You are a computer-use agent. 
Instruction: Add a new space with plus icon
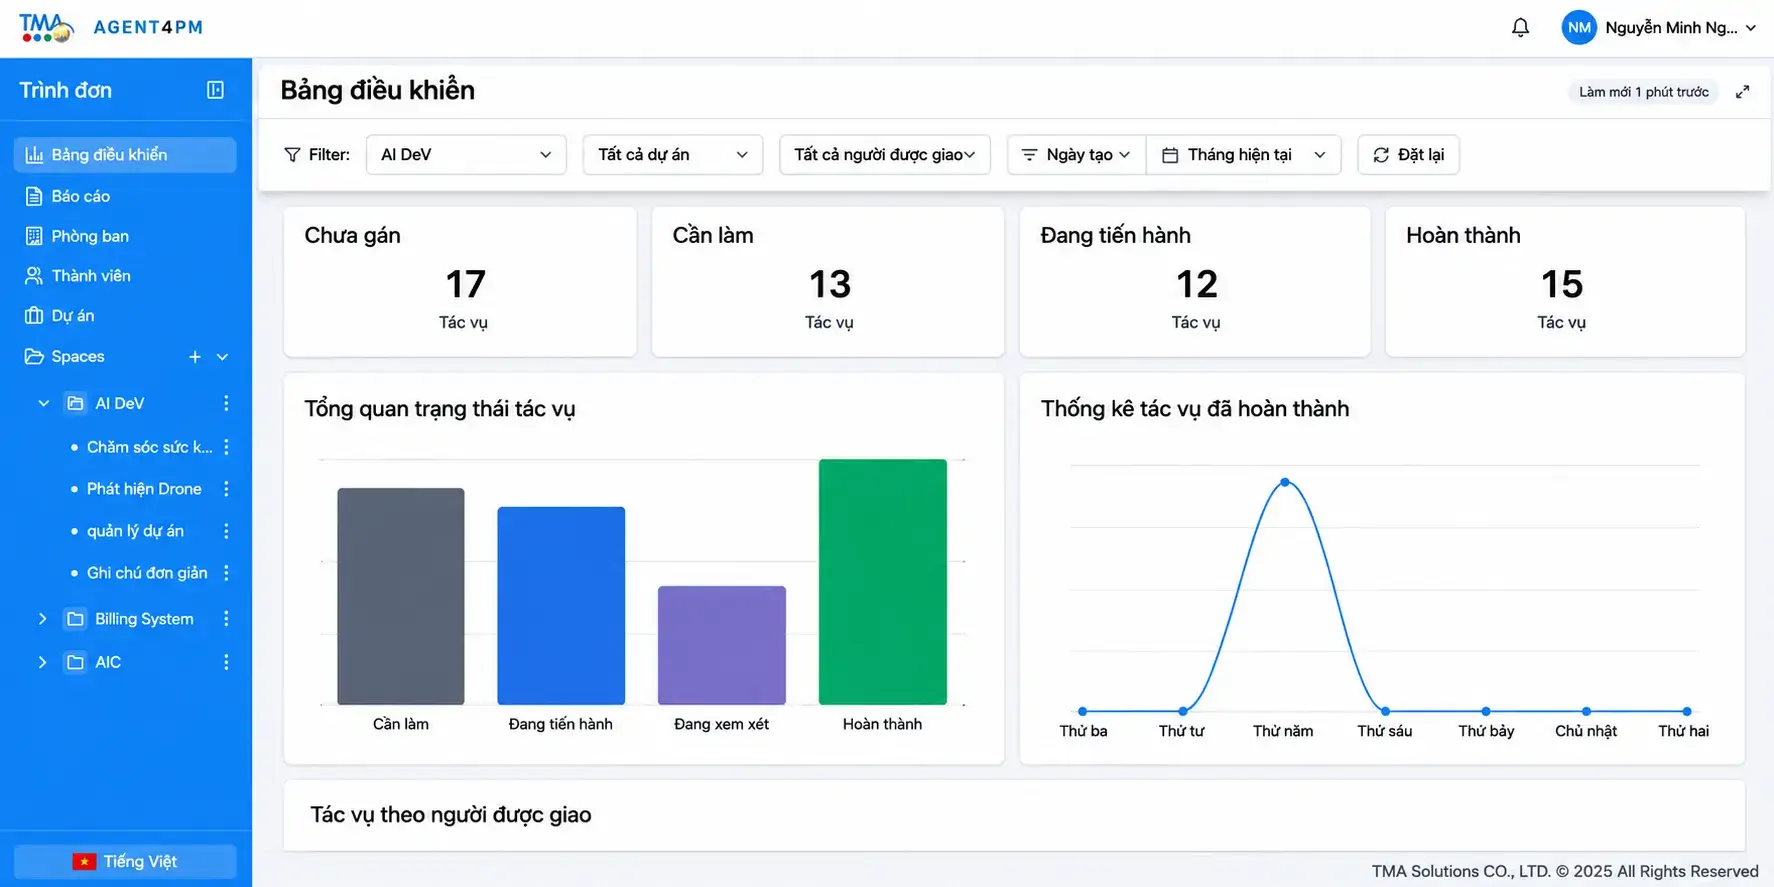(195, 357)
